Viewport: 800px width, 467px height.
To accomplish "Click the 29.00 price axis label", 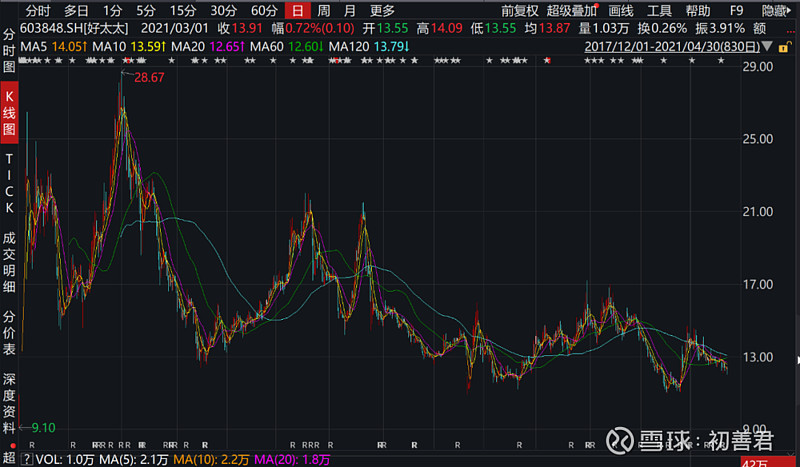I will (758, 66).
